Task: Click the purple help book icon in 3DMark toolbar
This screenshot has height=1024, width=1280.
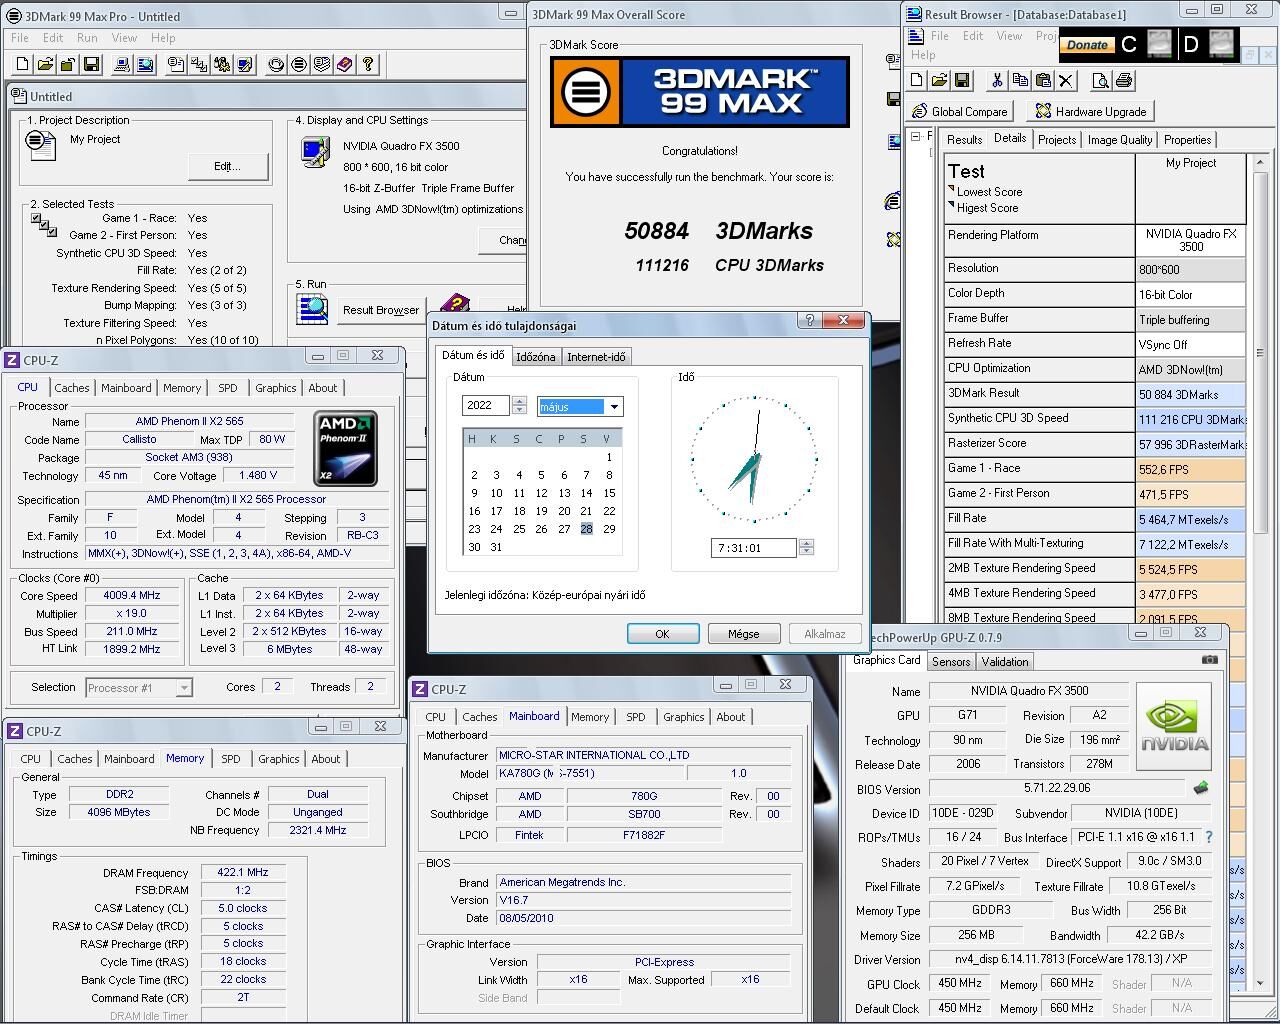Action: pos(345,65)
